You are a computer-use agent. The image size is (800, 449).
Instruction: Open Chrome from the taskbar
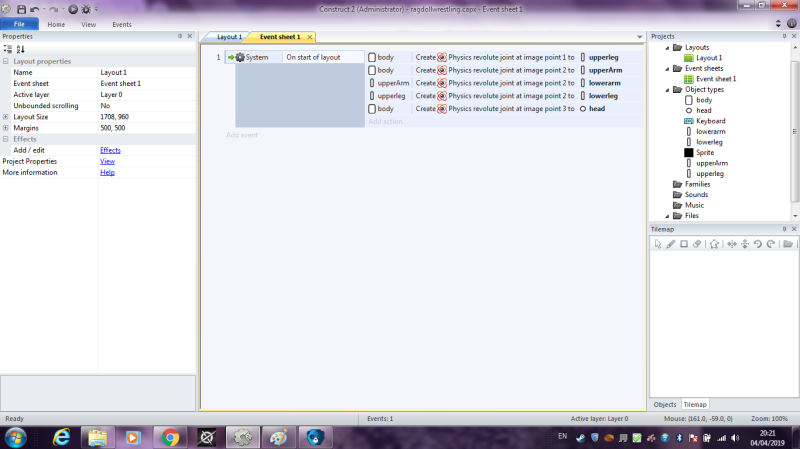(170, 437)
